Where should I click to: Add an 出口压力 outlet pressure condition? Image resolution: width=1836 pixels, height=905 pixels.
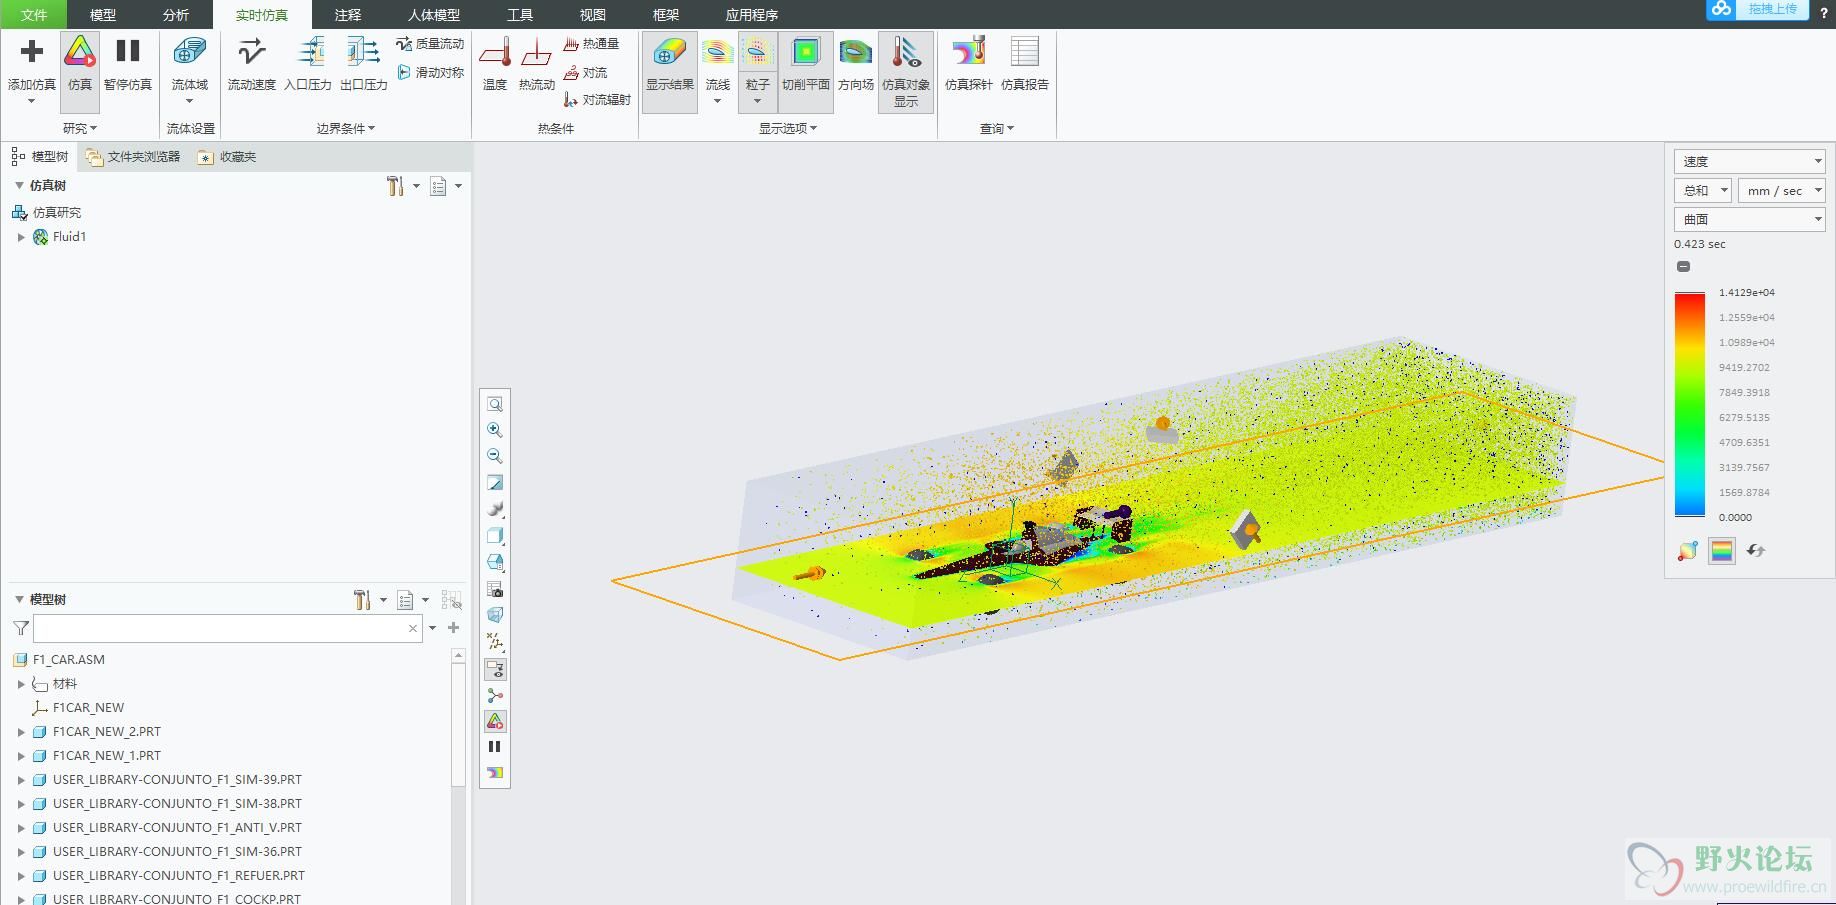(x=363, y=64)
